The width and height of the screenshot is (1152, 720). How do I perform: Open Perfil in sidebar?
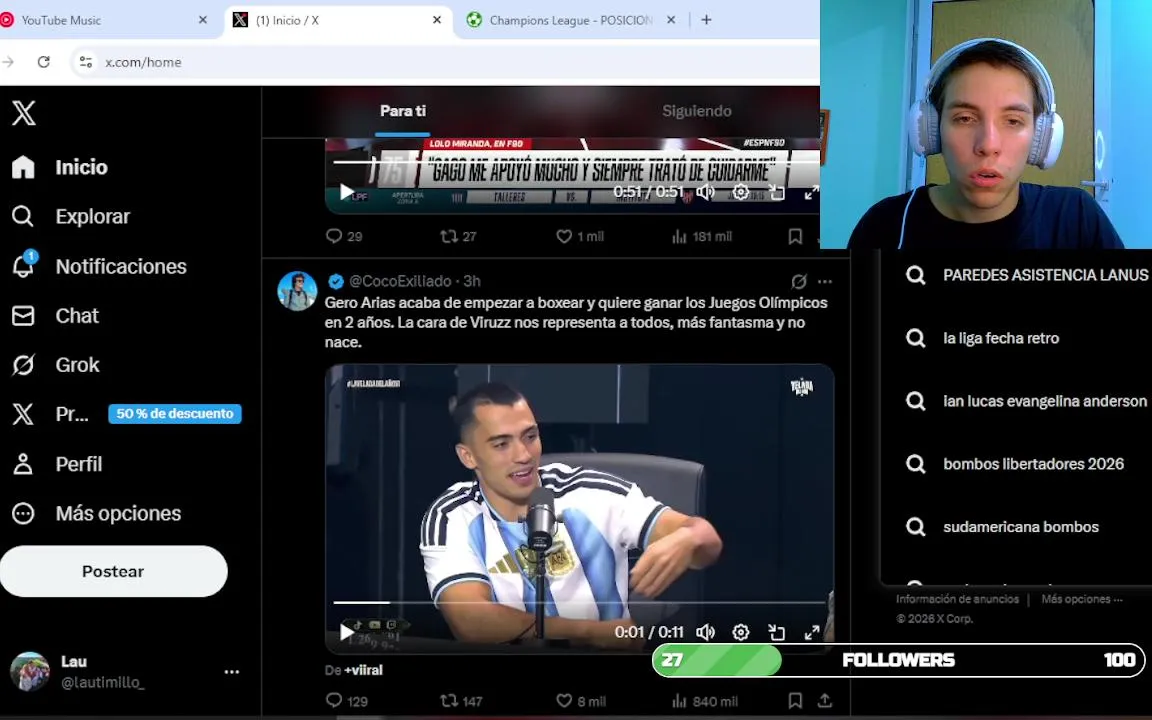57,464
